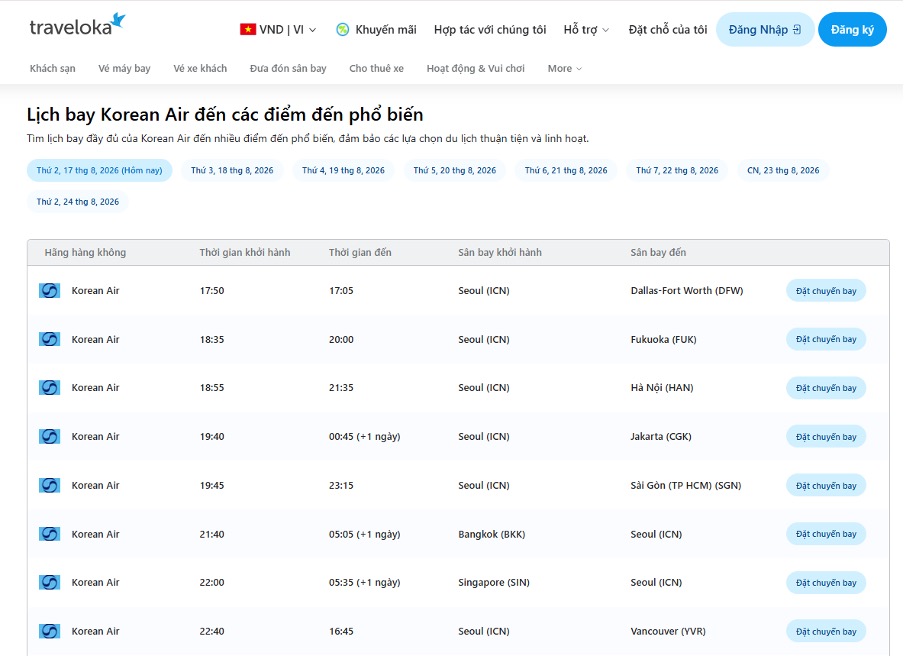The image size is (904, 656).
Task: Click the Traveloka logo
Action: 77,25
